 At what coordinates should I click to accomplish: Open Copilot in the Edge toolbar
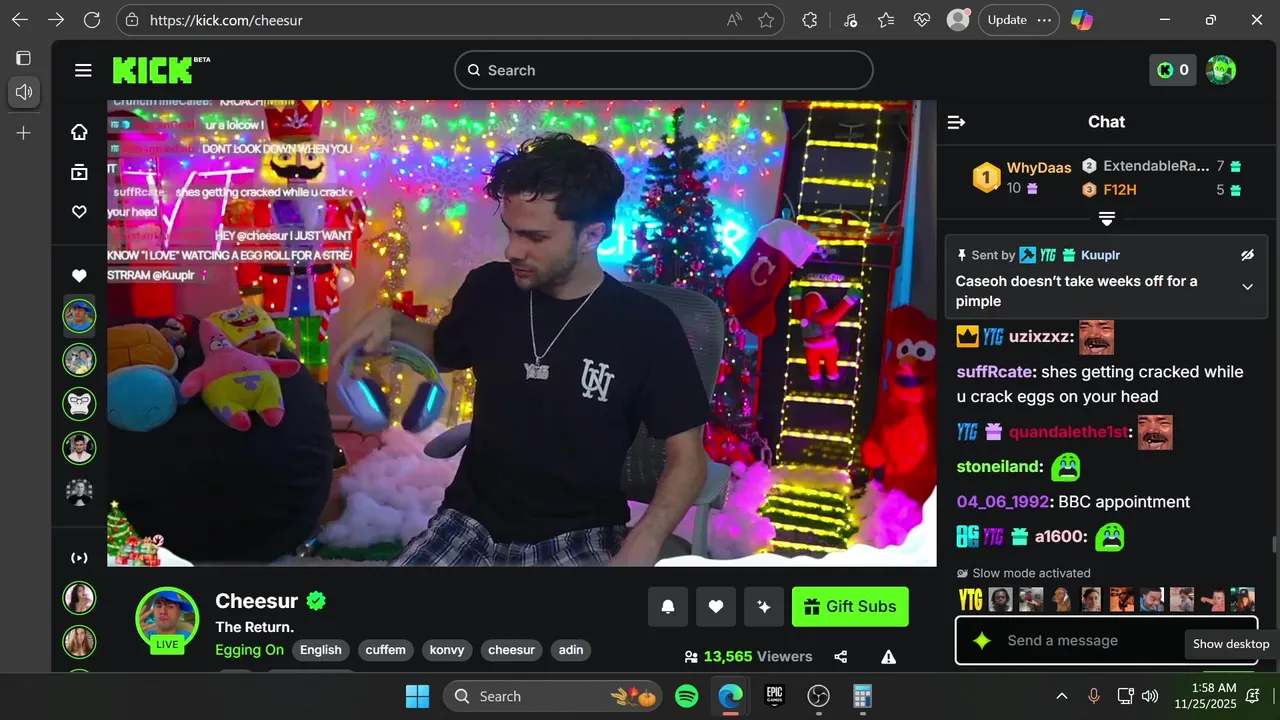pos(1082,20)
